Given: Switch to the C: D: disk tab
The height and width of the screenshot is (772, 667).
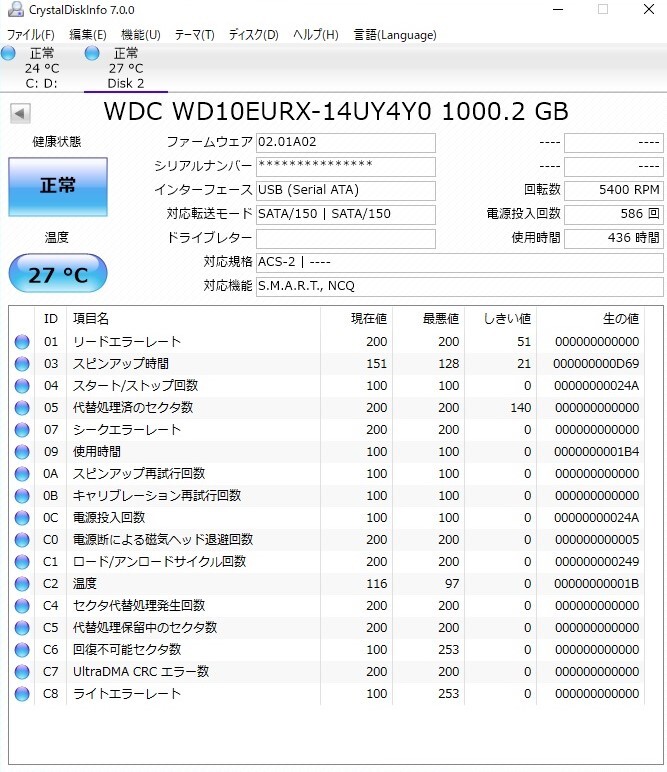Looking at the screenshot, I should point(42,68).
